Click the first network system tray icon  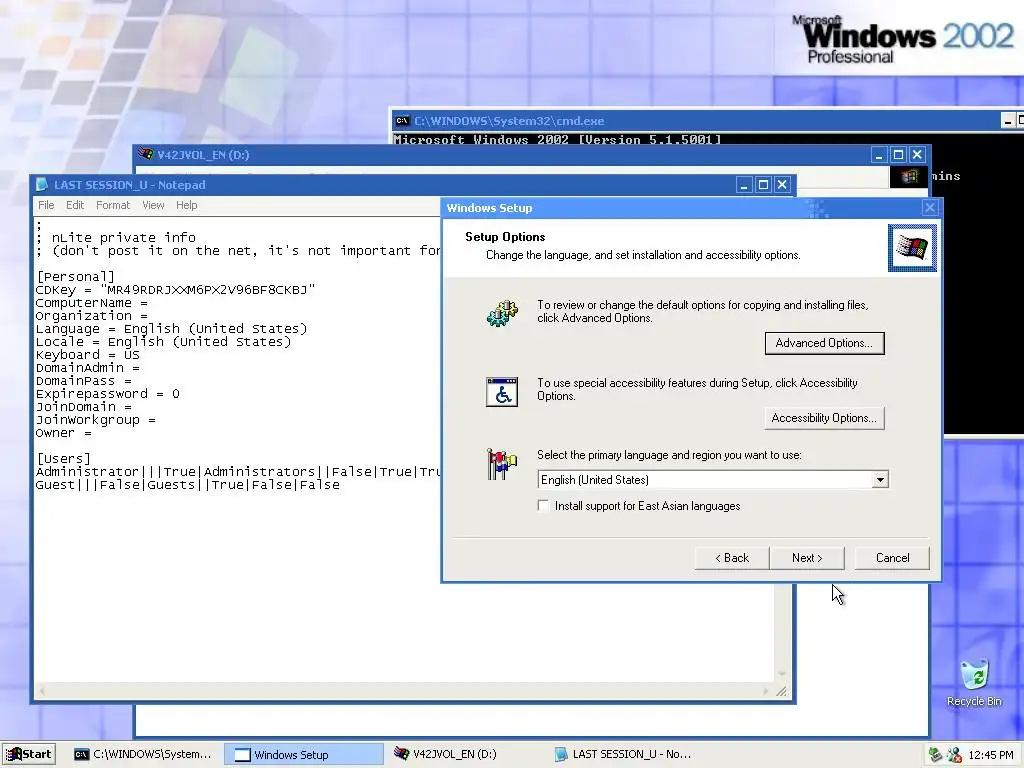pyautogui.click(x=935, y=755)
